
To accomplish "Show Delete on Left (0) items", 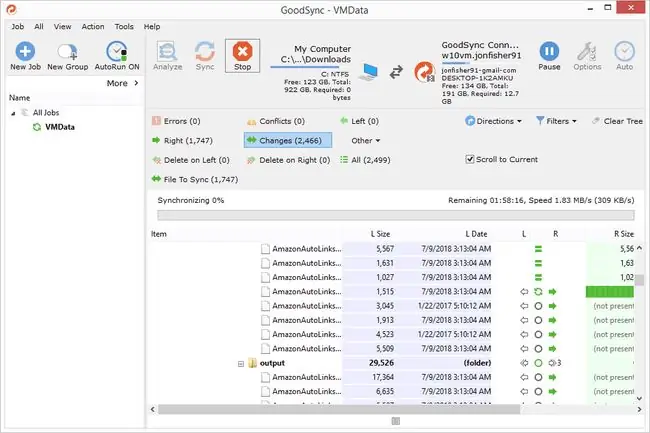I will click(191, 160).
